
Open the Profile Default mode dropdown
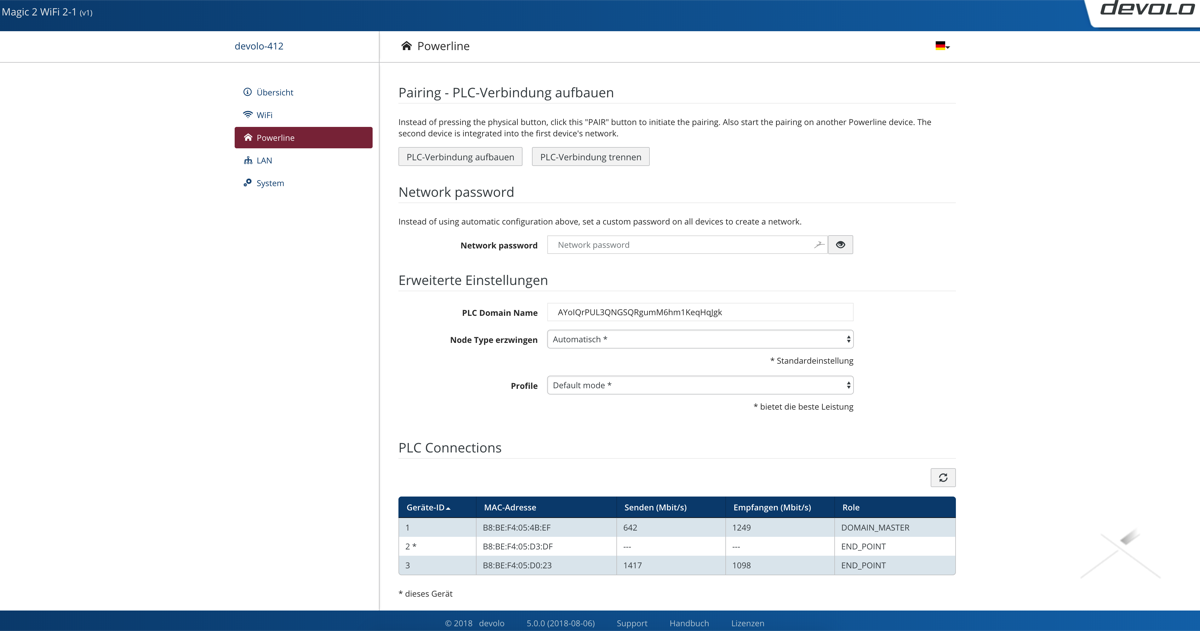click(x=699, y=385)
